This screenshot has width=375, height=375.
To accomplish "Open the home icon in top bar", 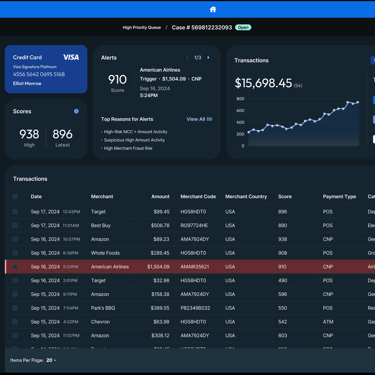I will coord(213,9).
